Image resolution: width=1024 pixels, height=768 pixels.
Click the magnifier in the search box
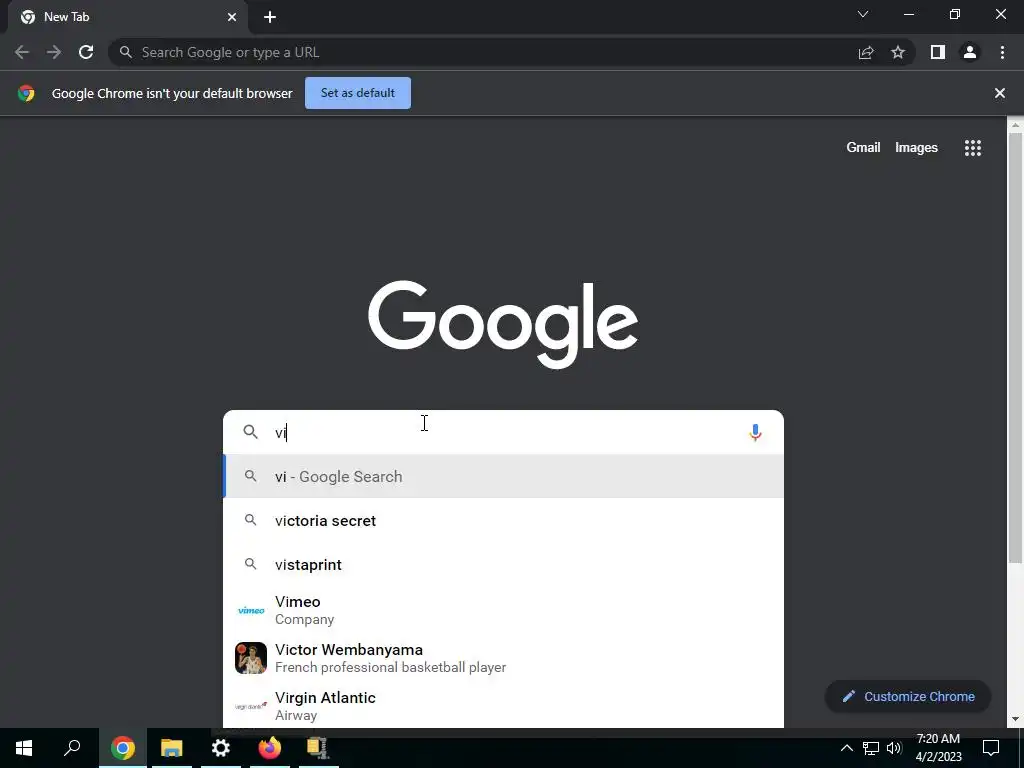point(251,432)
